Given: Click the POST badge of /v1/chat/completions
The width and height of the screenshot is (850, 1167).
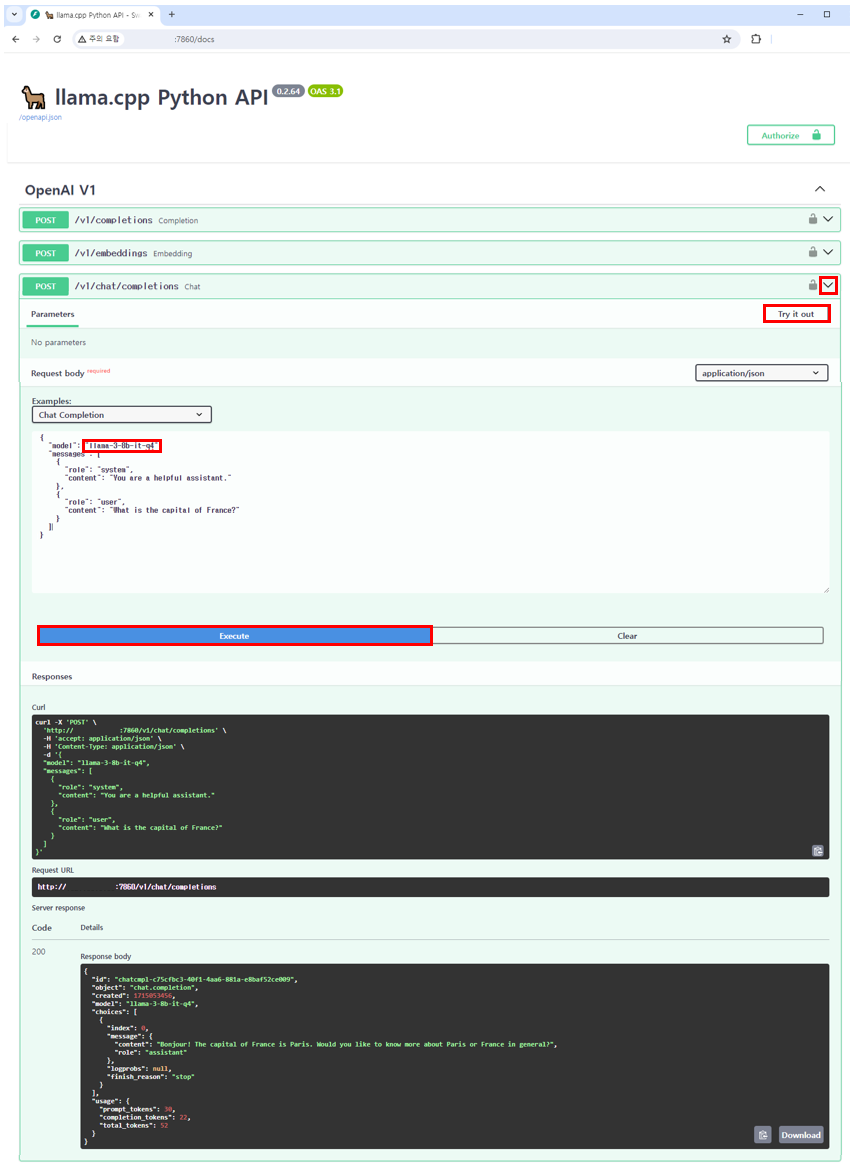Looking at the screenshot, I should 45,286.
